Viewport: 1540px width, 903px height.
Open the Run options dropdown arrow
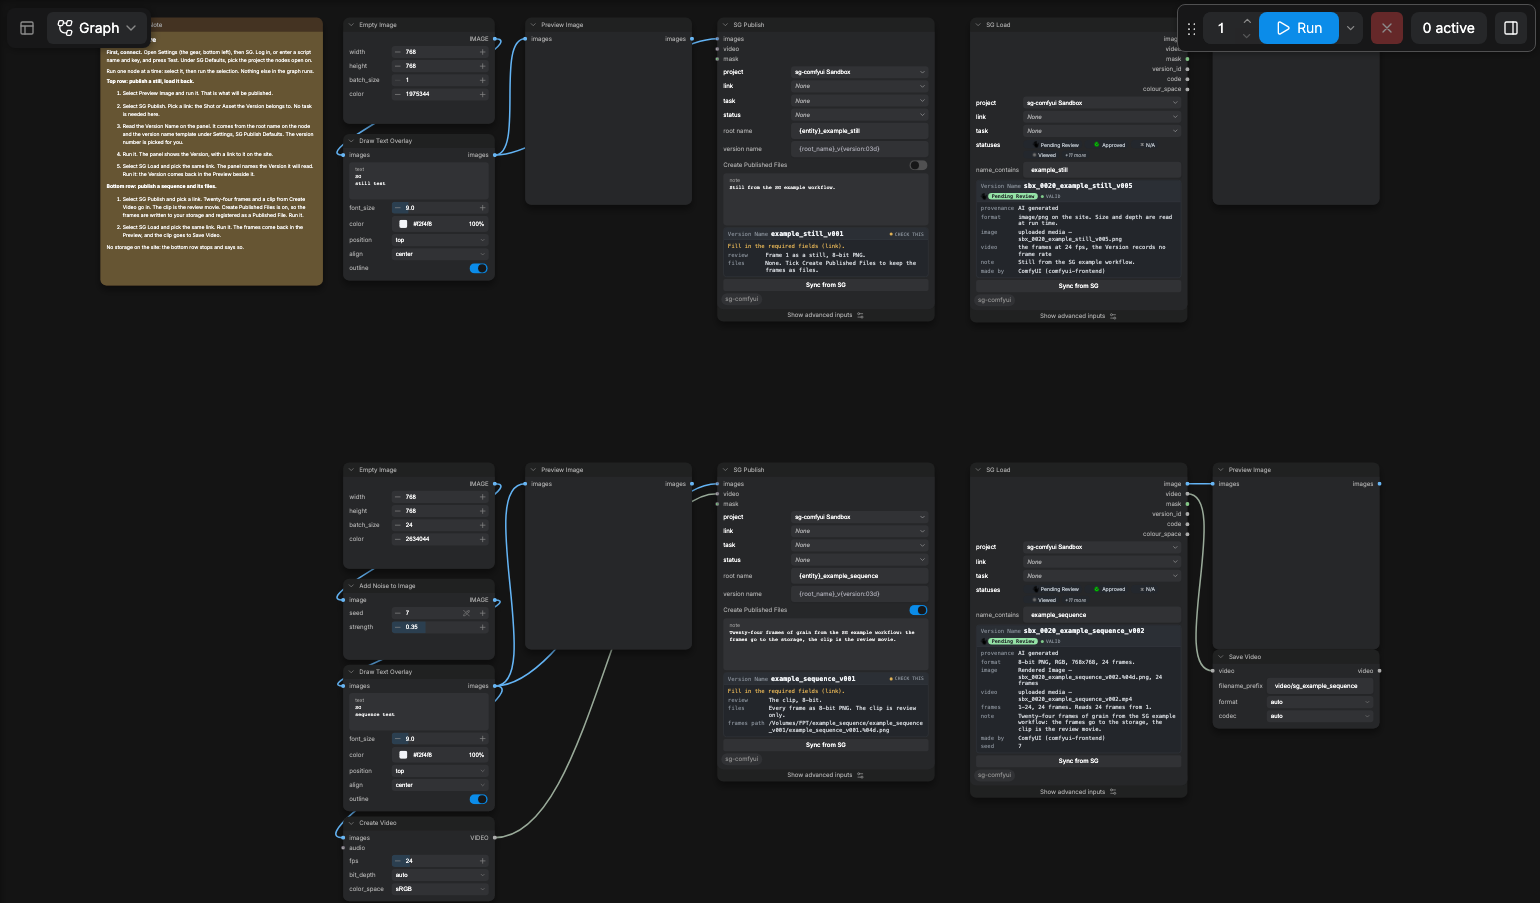tap(1350, 28)
